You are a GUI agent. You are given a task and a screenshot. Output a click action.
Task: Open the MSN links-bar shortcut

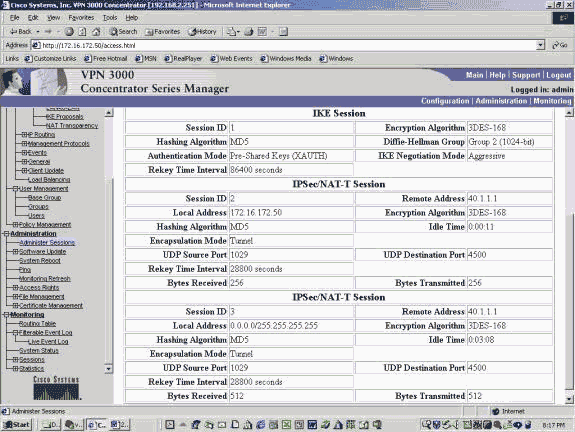point(146,59)
